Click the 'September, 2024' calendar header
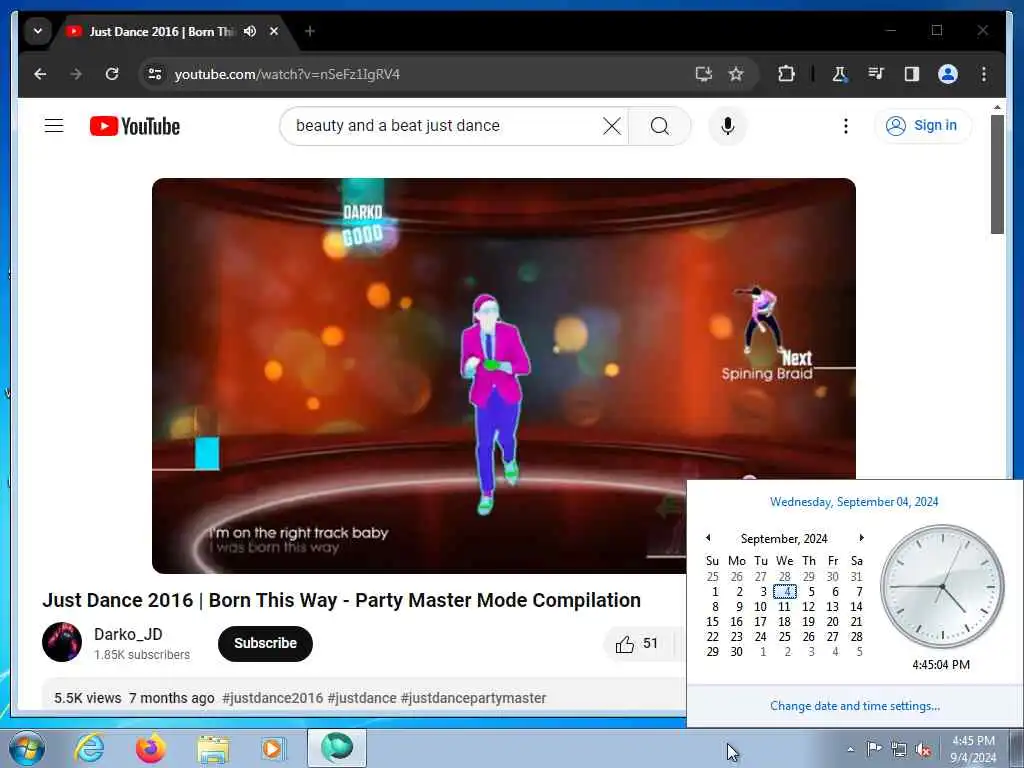 [x=784, y=539]
